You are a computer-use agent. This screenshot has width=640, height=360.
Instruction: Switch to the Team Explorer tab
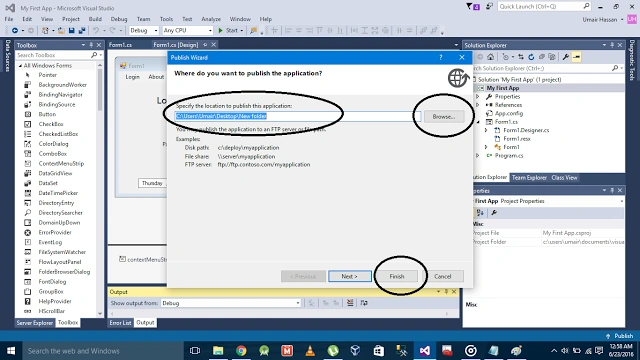click(529, 178)
